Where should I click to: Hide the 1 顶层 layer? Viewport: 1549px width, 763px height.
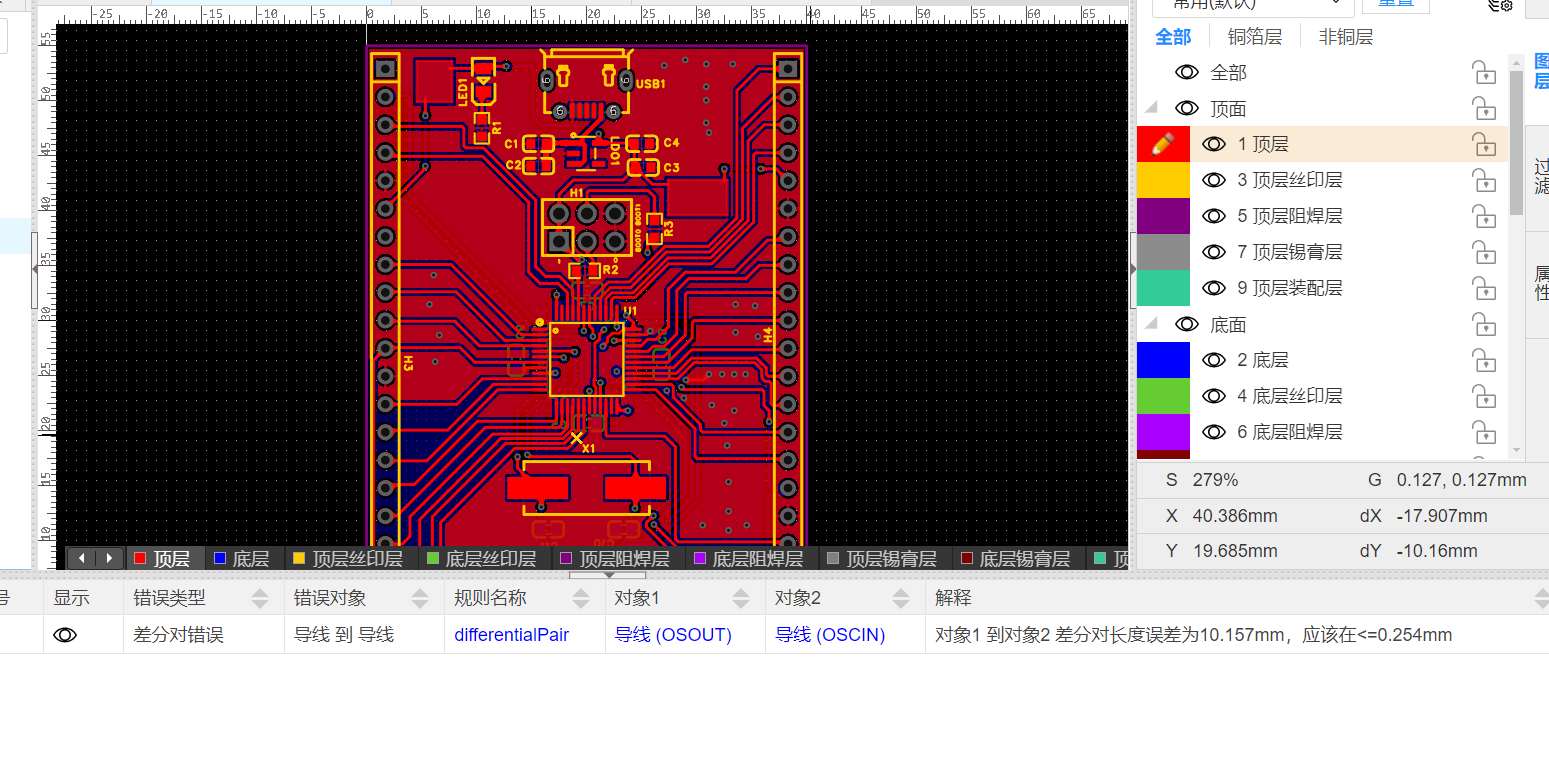pyautogui.click(x=1214, y=144)
